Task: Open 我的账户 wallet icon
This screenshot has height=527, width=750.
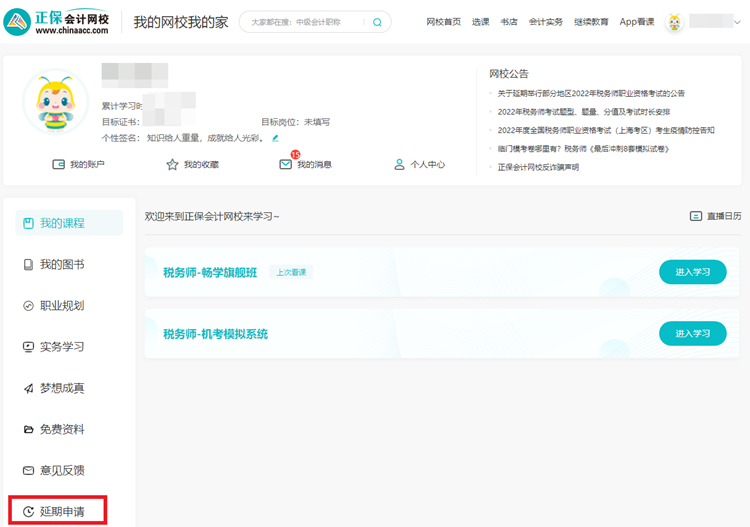Action: coord(59,164)
